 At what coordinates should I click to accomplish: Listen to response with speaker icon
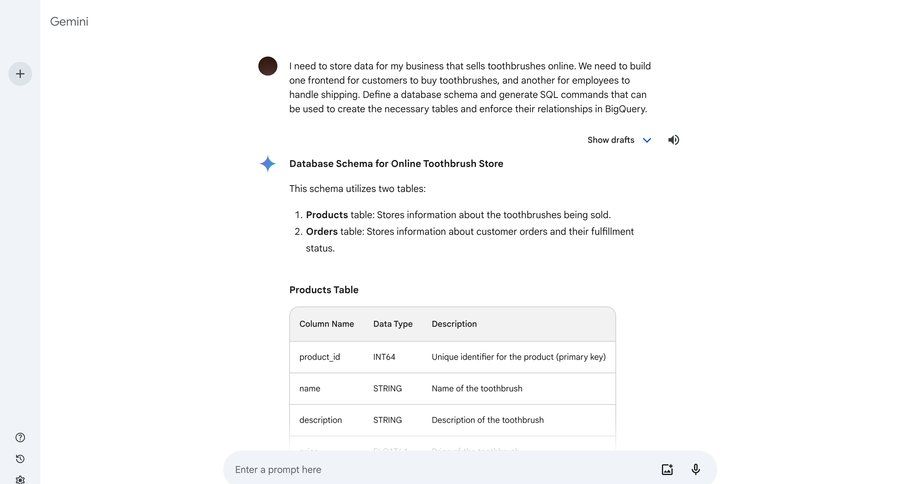[x=674, y=140]
